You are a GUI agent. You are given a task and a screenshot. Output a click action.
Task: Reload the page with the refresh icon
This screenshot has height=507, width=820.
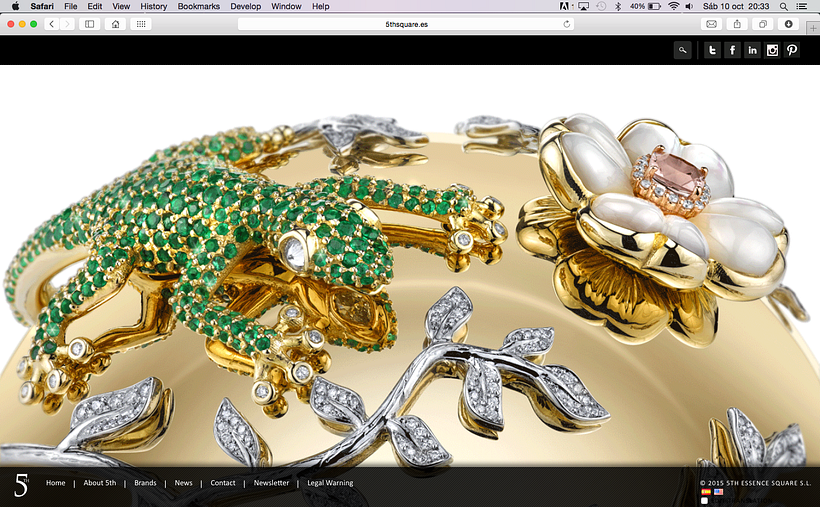(566, 24)
